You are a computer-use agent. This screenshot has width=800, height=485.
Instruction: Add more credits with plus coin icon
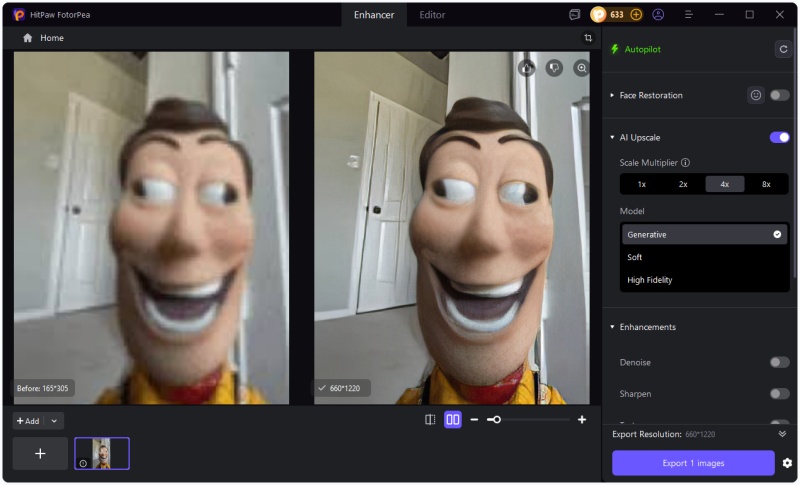[x=636, y=15]
